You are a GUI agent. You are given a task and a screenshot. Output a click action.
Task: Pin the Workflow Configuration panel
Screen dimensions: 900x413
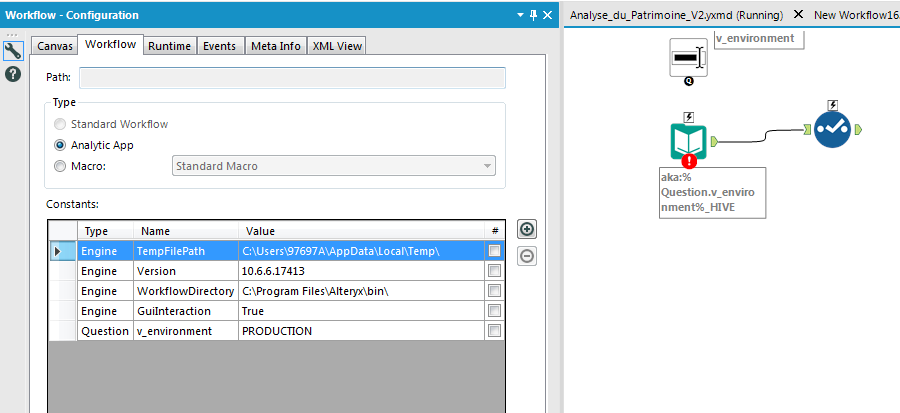point(533,15)
